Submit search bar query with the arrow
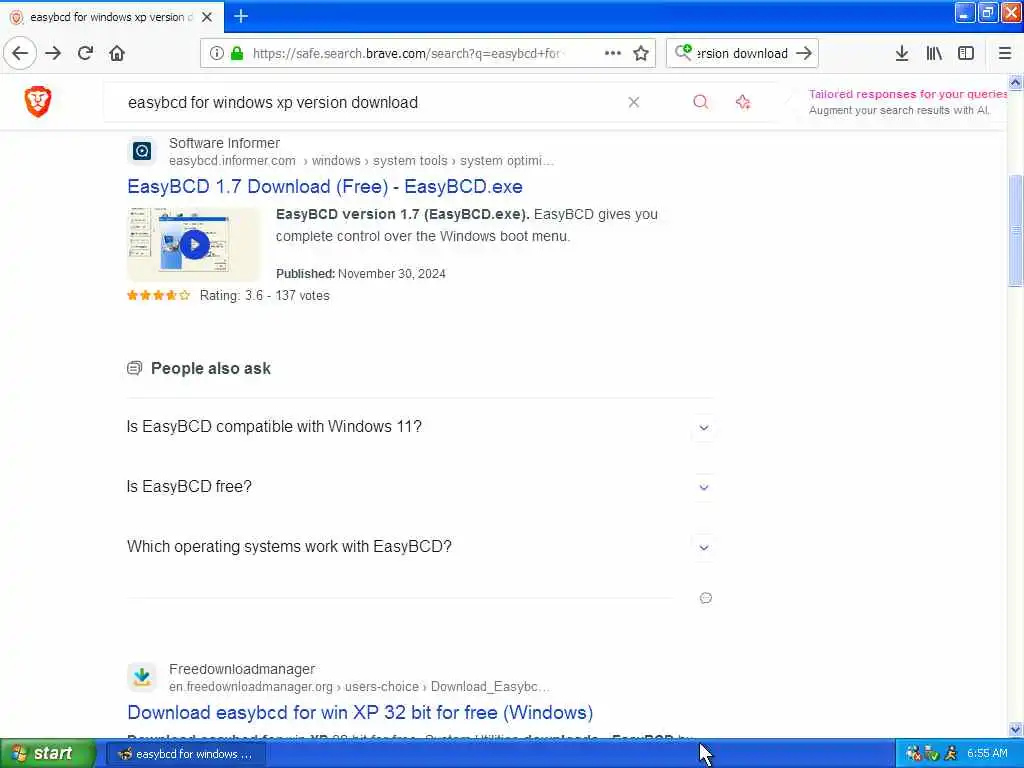 click(x=805, y=53)
